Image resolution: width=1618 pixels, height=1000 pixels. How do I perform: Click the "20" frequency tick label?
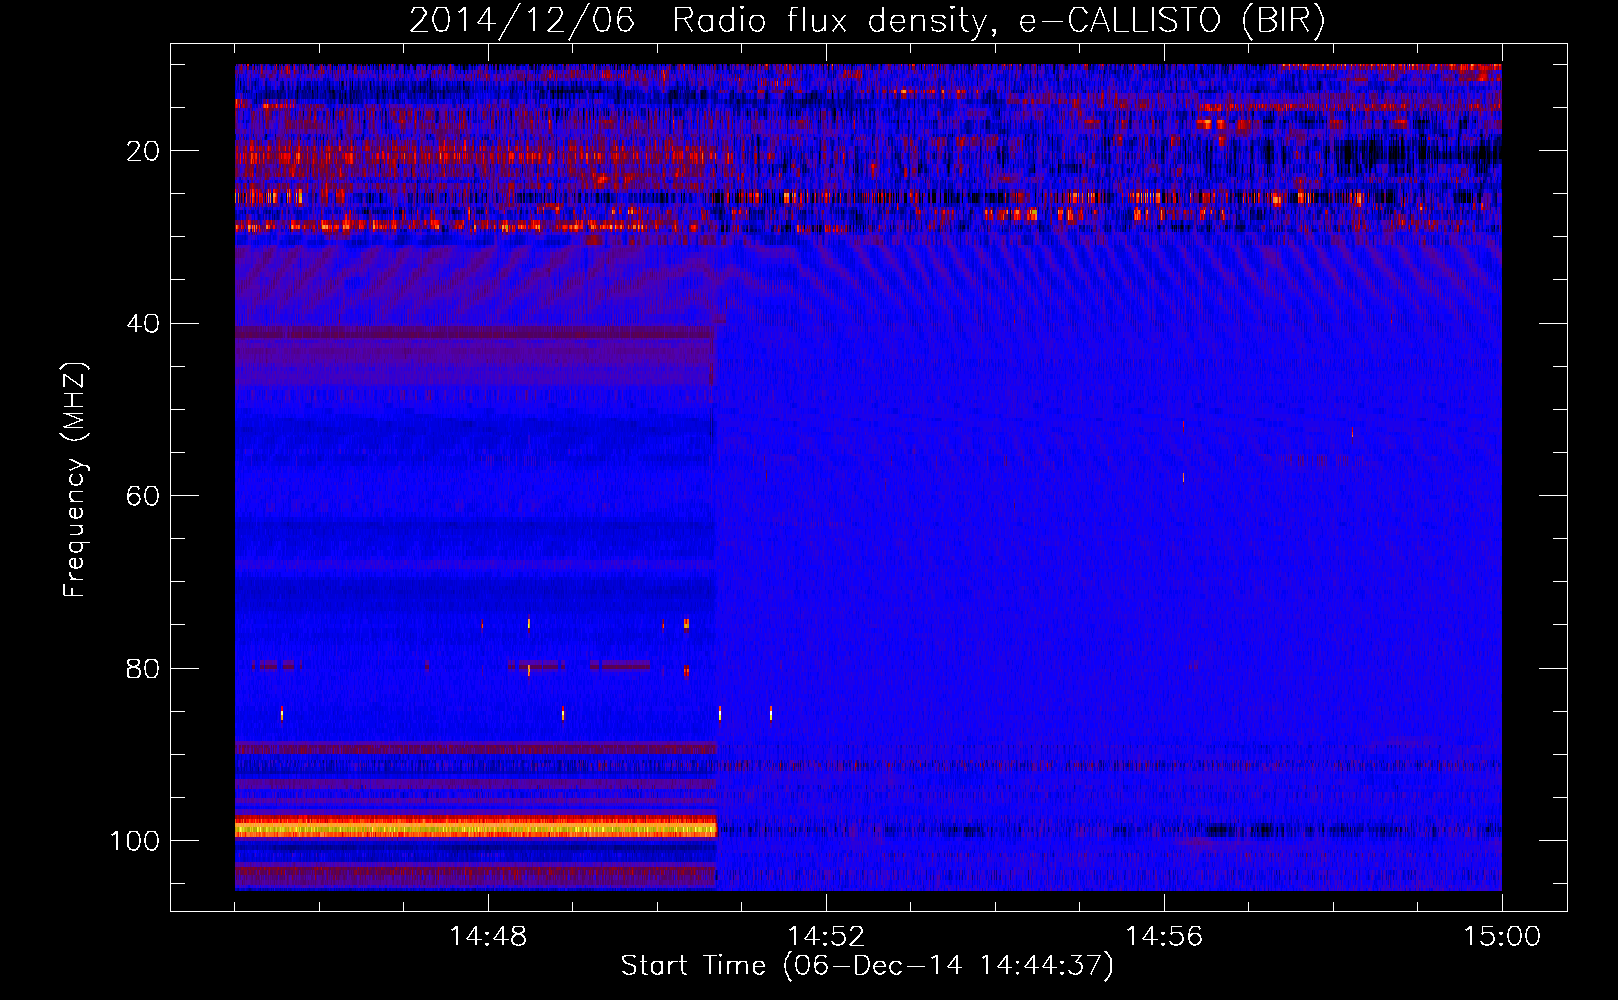143,151
